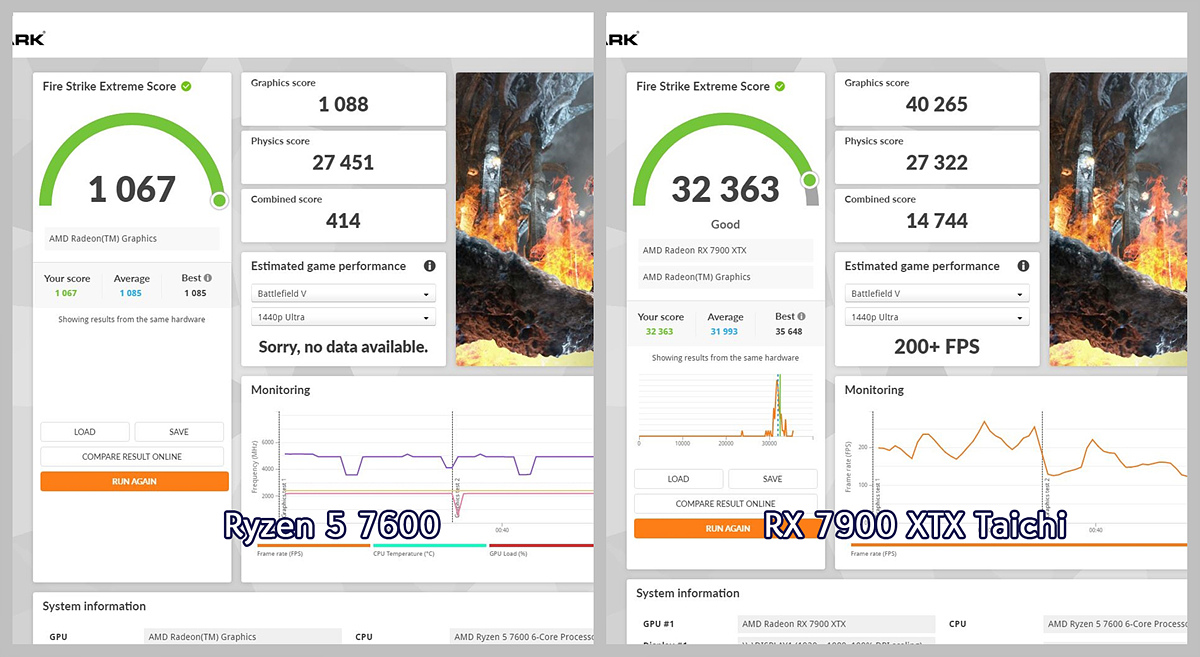Click AMD Radeon RX 7900 XTX label under gauge
This screenshot has height=657, width=1200.
pyautogui.click(x=725, y=250)
